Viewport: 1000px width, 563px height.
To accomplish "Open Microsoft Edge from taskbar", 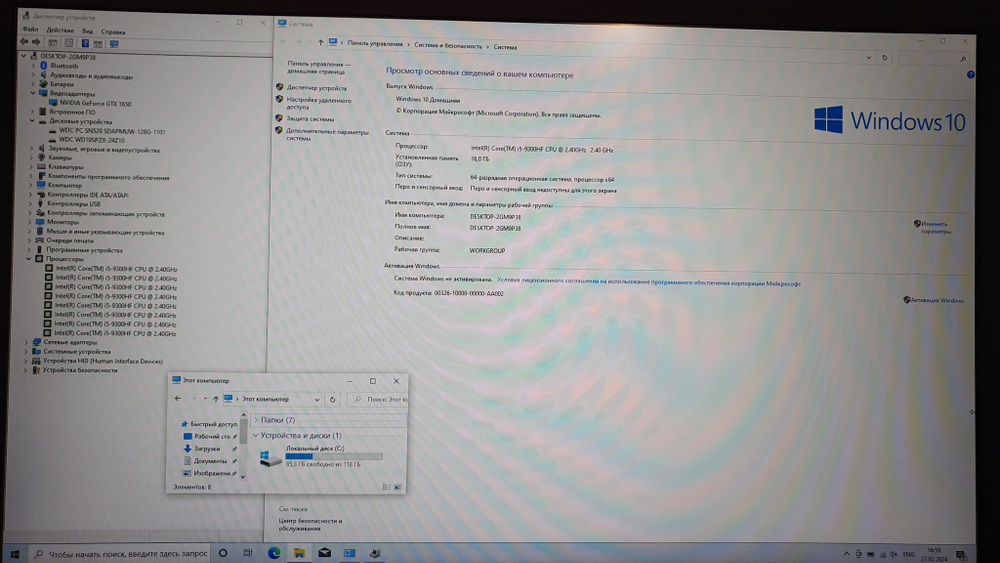I will [274, 553].
